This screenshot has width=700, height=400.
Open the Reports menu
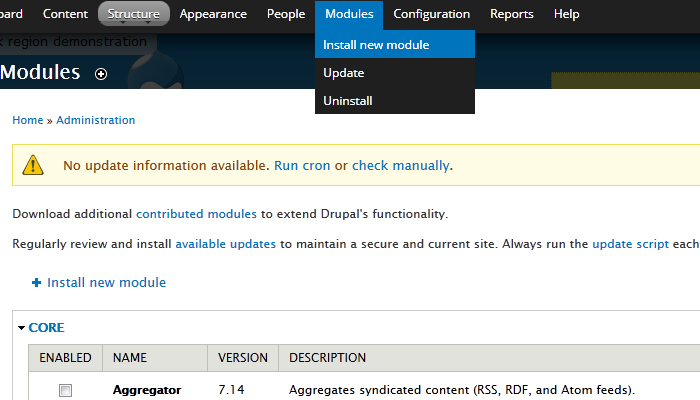(512, 14)
